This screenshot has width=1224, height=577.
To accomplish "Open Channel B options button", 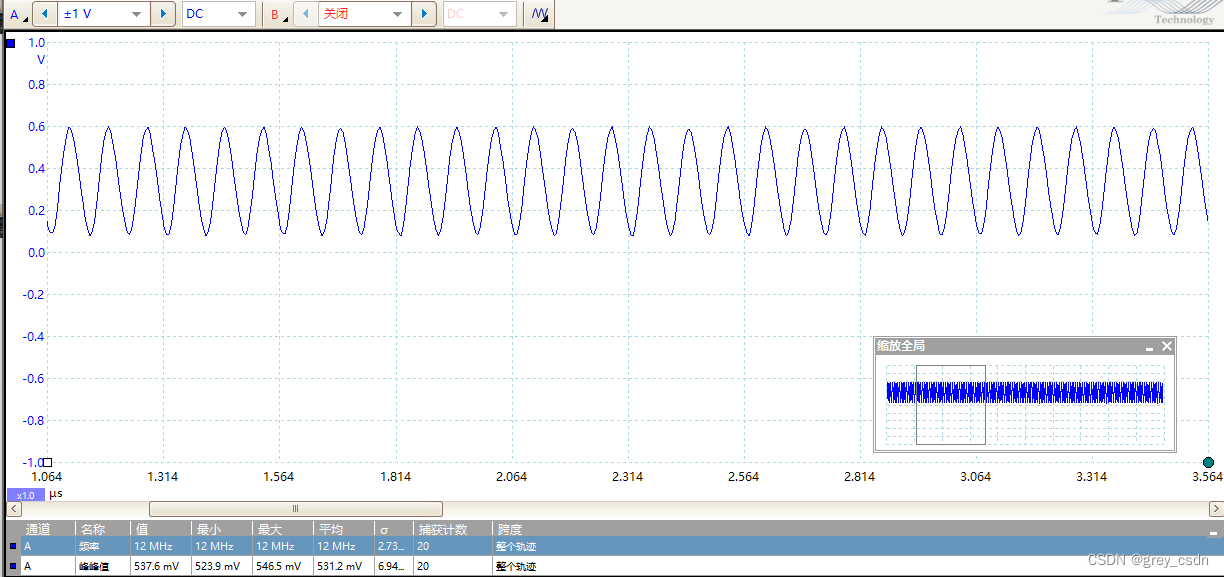I will click(278, 14).
